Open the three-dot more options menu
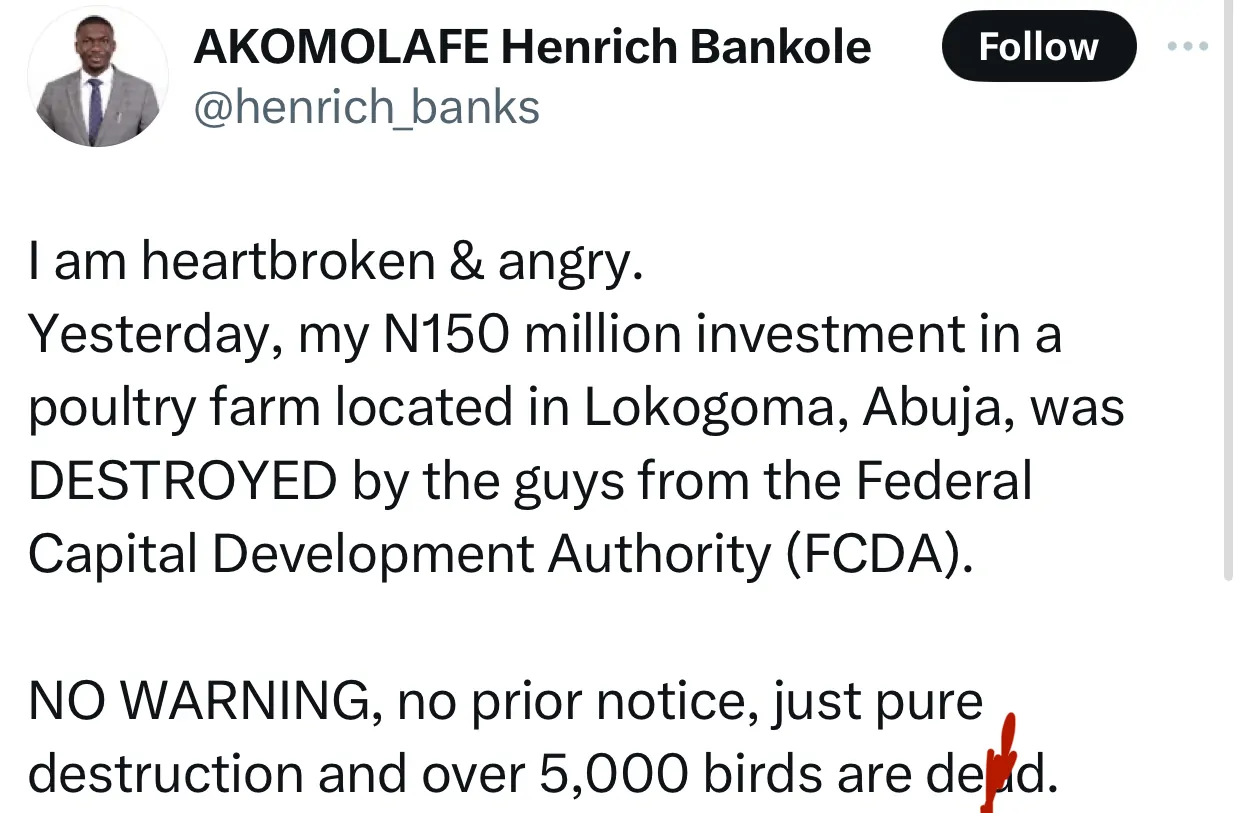 [1187, 46]
